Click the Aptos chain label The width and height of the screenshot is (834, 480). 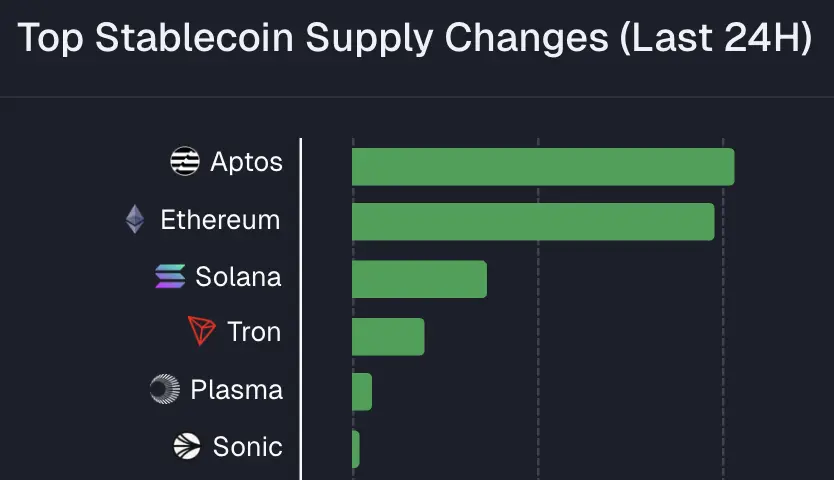pyautogui.click(x=246, y=162)
